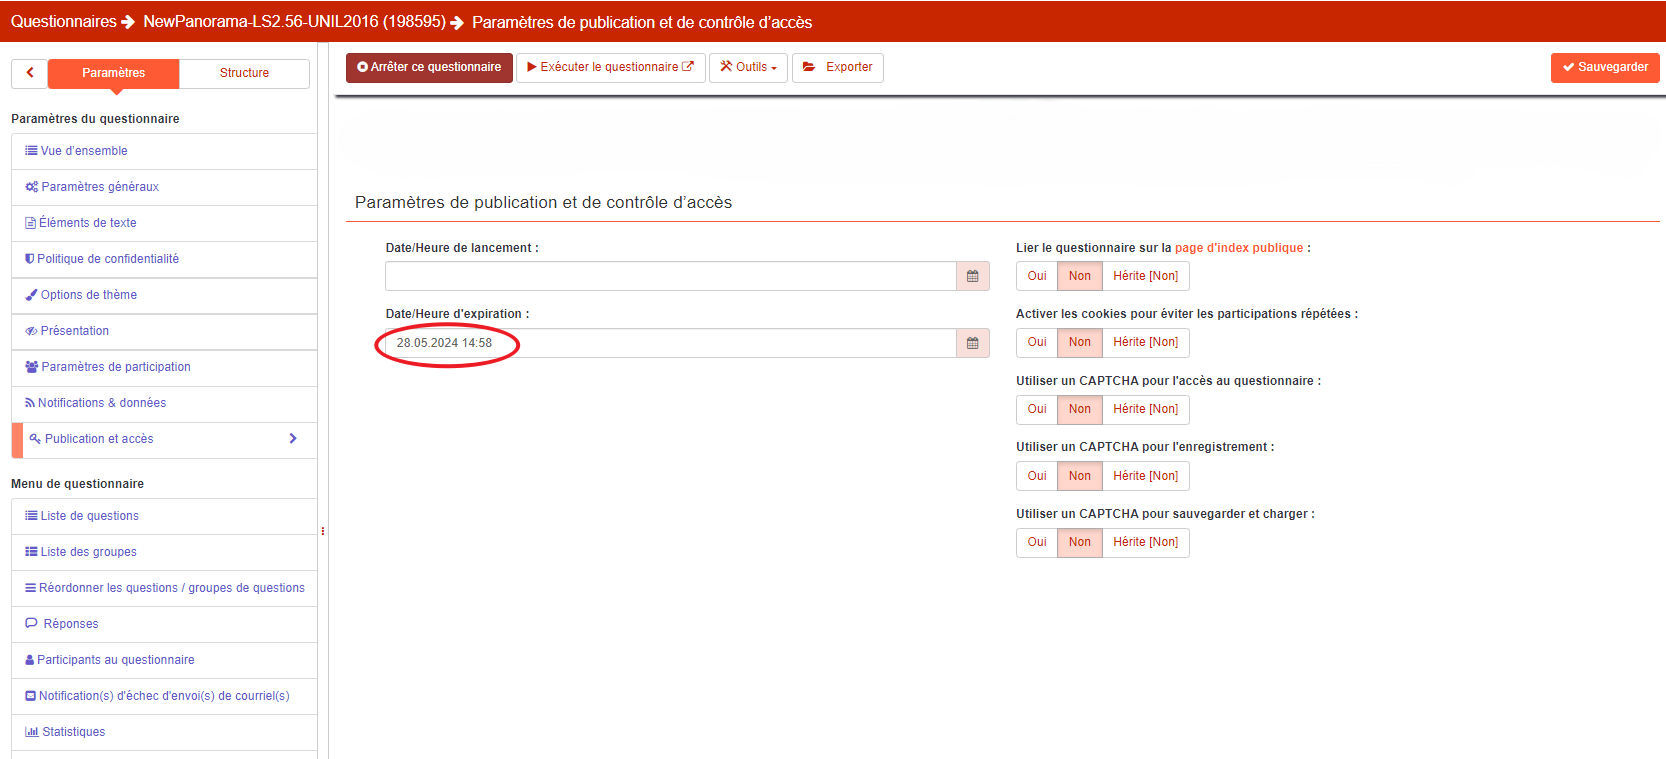Open the Outils dropdown menu
Screen dimensions: 1666x759
(x=748, y=67)
